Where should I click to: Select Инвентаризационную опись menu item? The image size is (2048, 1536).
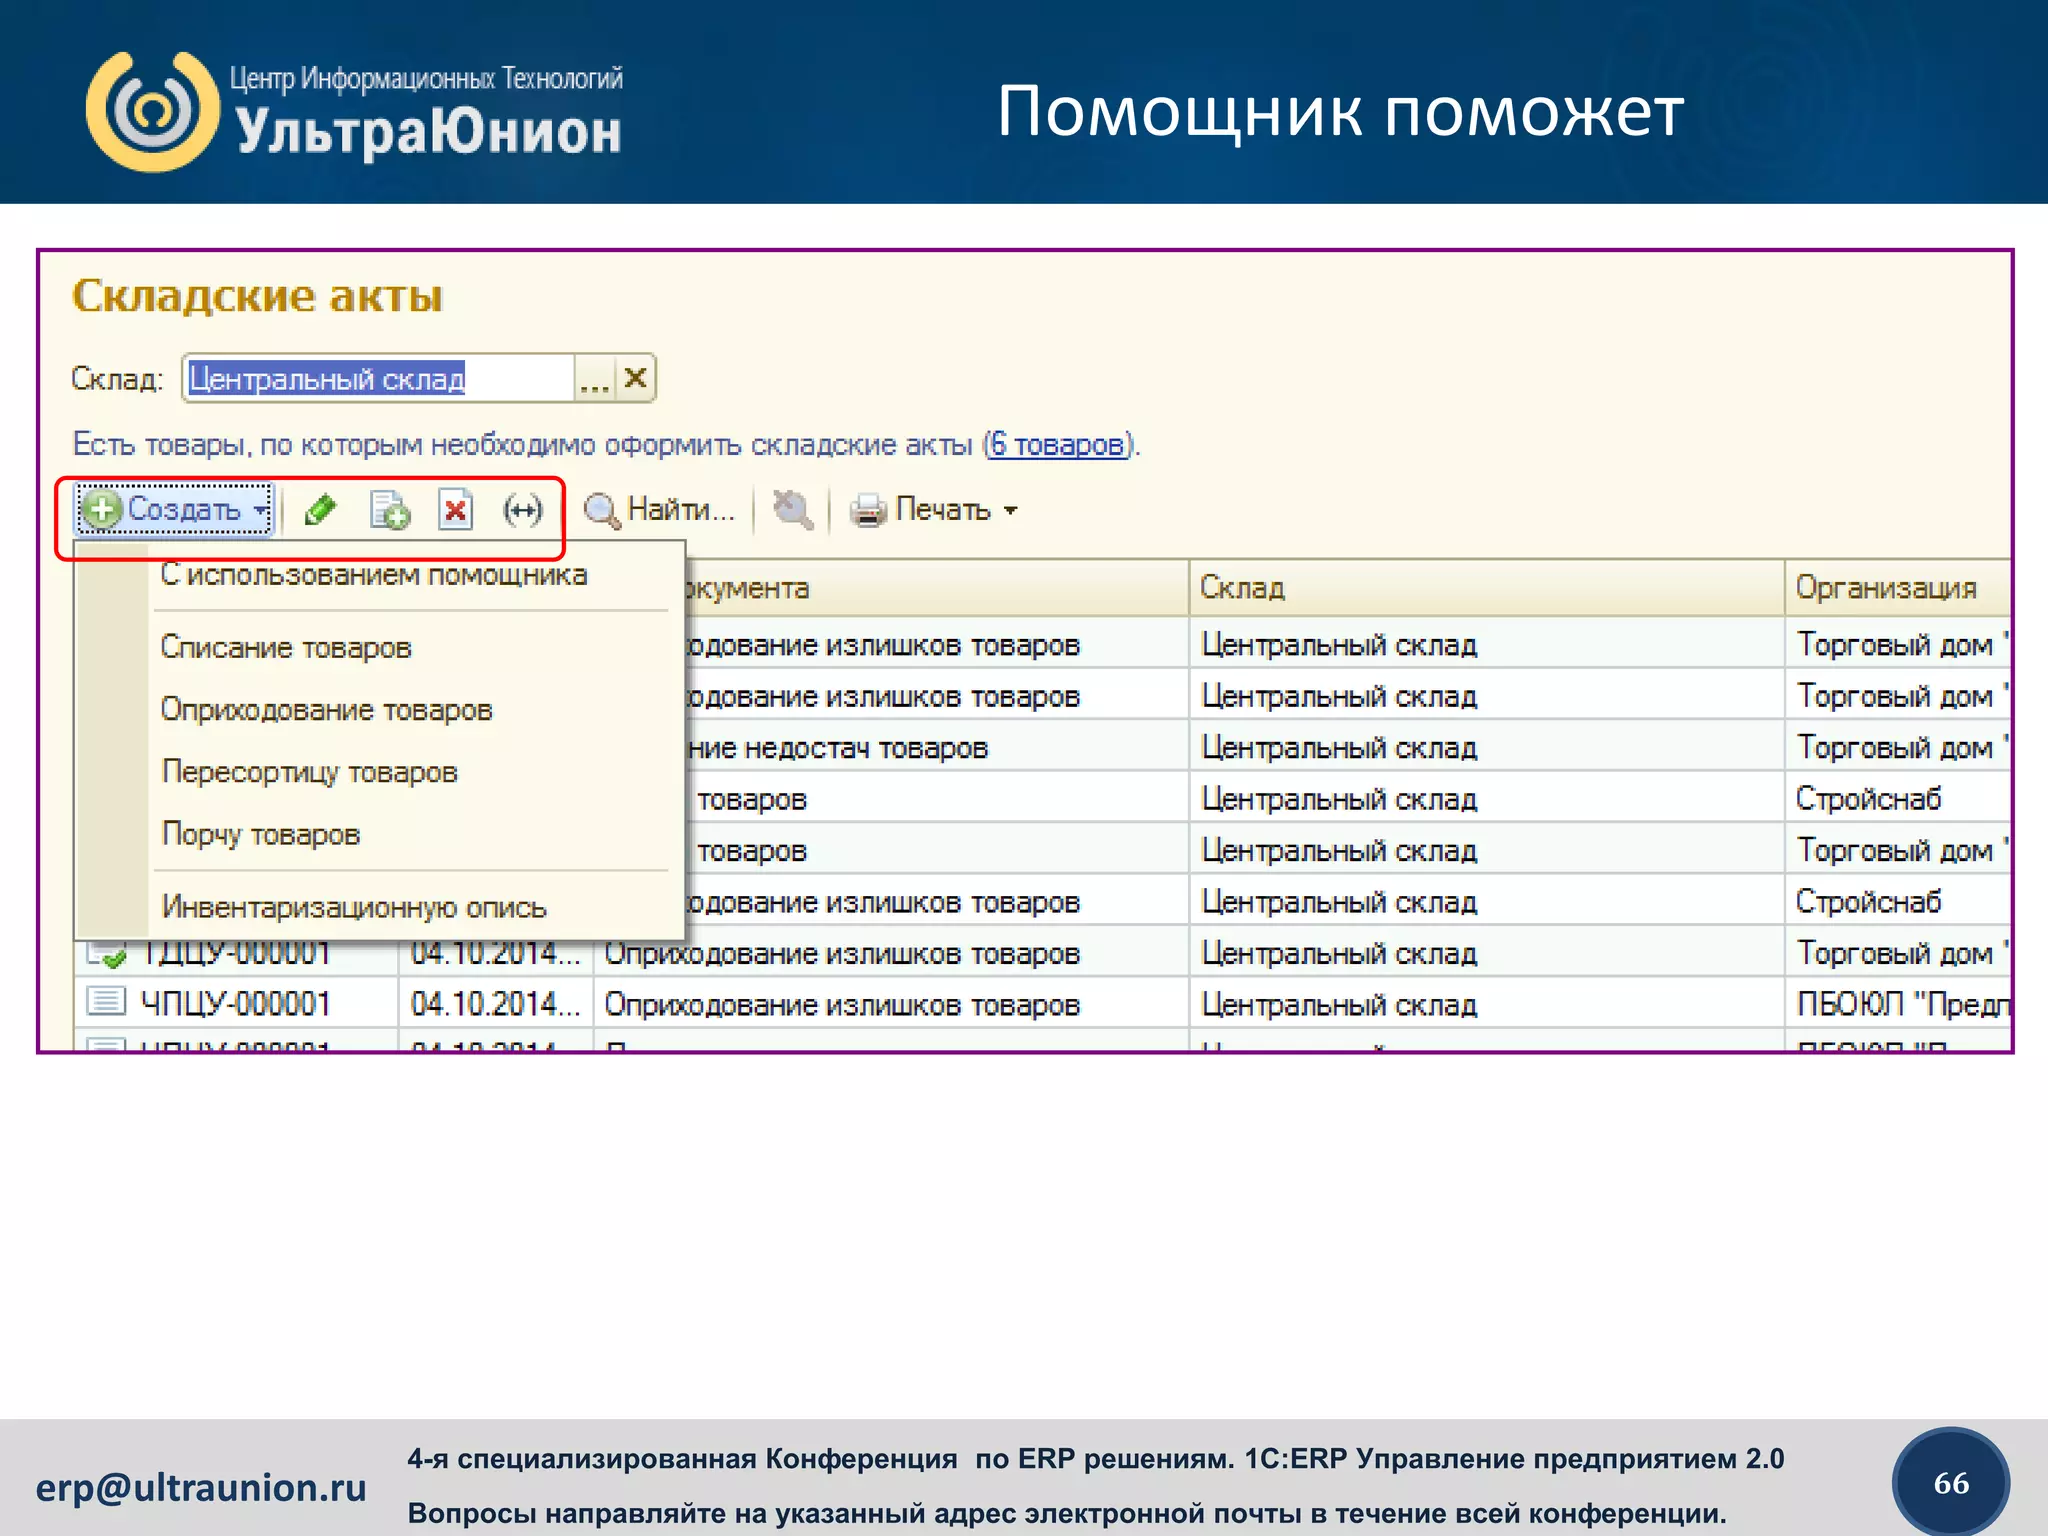[x=354, y=907]
